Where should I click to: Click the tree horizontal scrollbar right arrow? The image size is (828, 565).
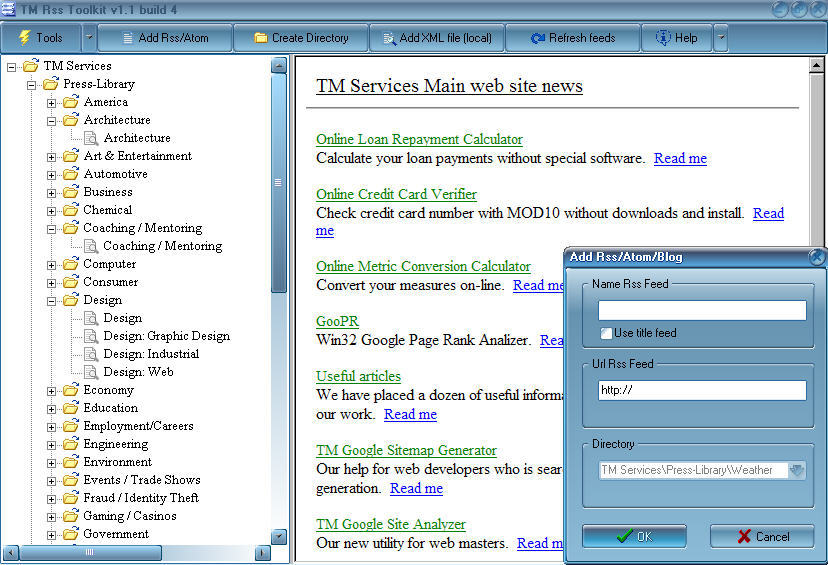(262, 553)
